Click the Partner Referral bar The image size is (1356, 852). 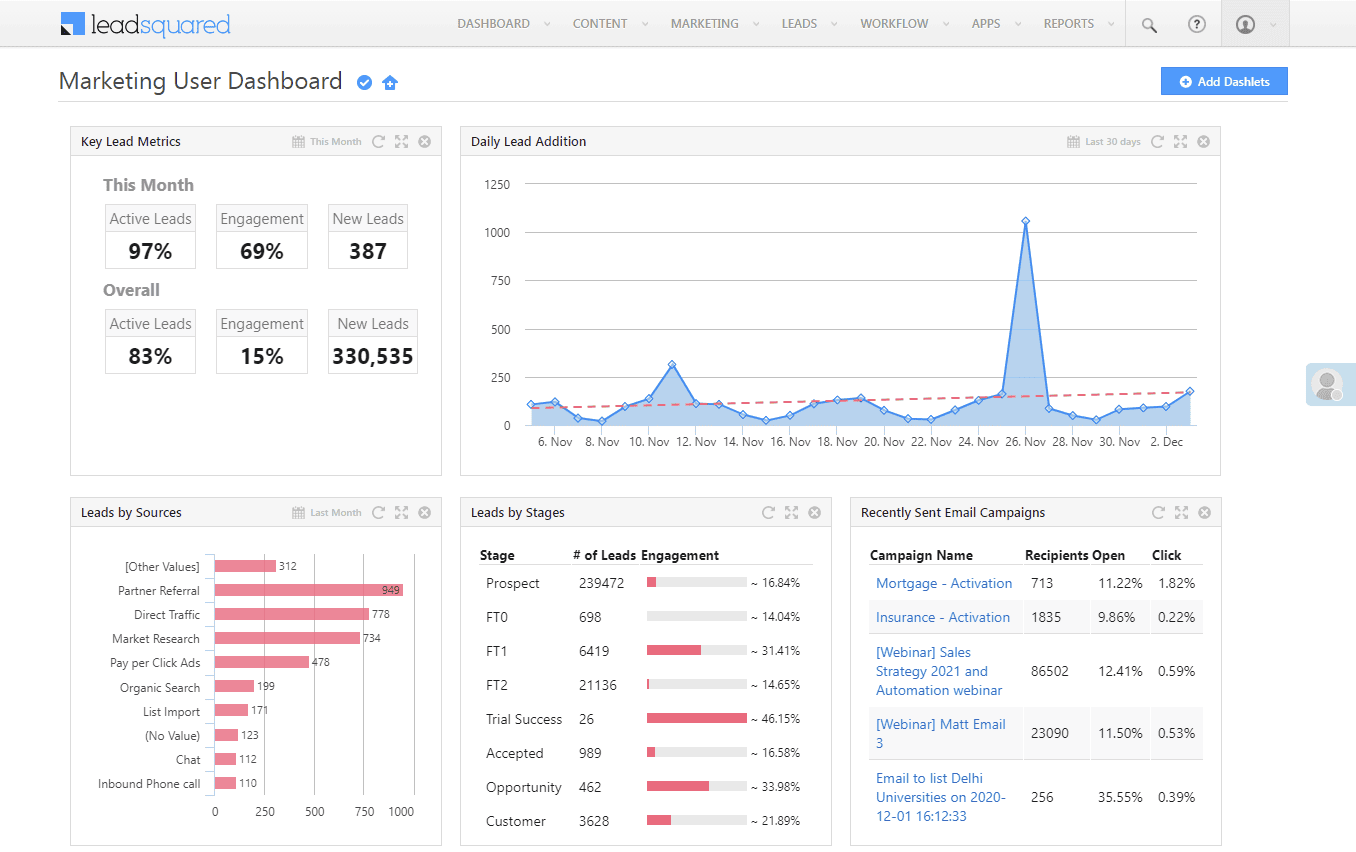(309, 590)
